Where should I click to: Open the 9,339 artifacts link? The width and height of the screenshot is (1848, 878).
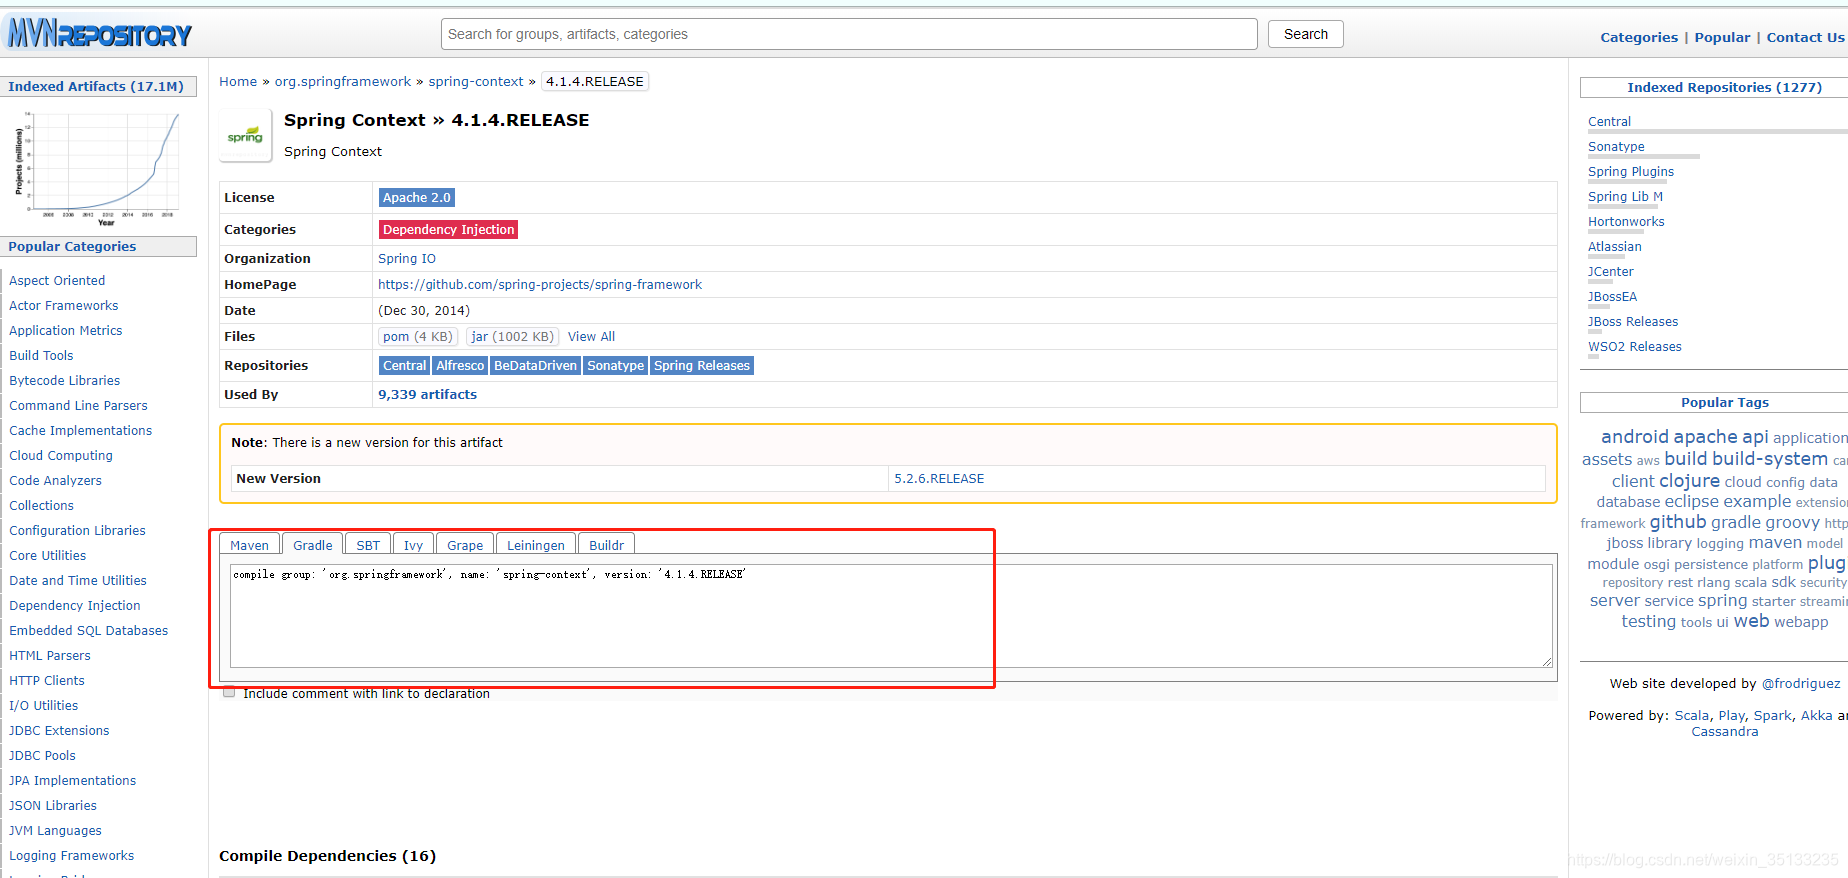click(427, 395)
